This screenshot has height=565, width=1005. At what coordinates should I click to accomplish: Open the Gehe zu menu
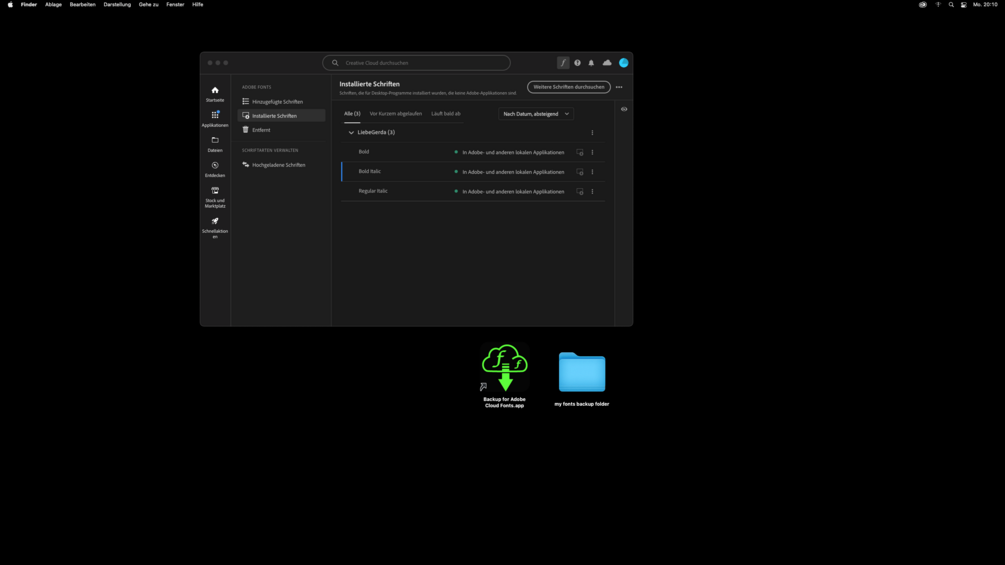pos(148,4)
